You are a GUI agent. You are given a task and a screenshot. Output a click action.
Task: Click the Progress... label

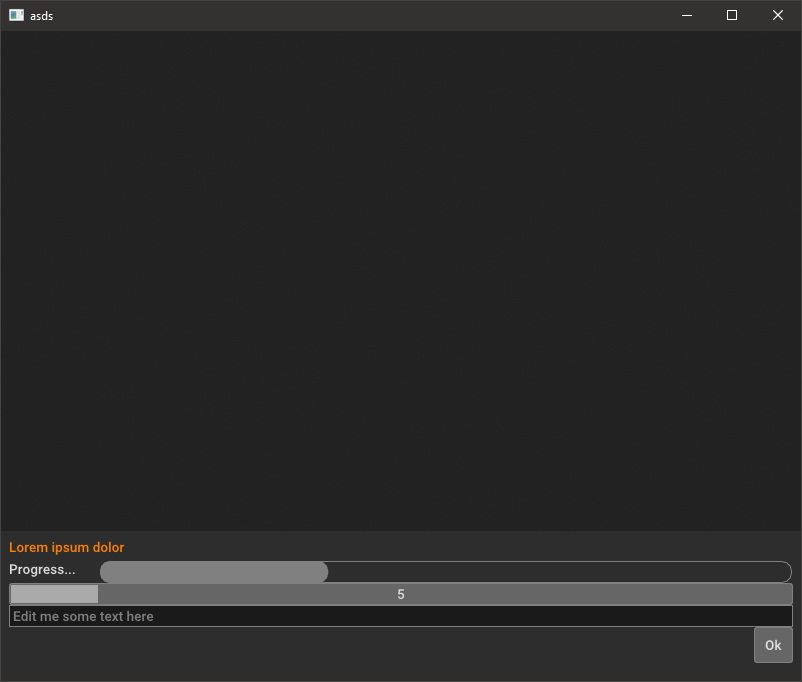click(42, 569)
